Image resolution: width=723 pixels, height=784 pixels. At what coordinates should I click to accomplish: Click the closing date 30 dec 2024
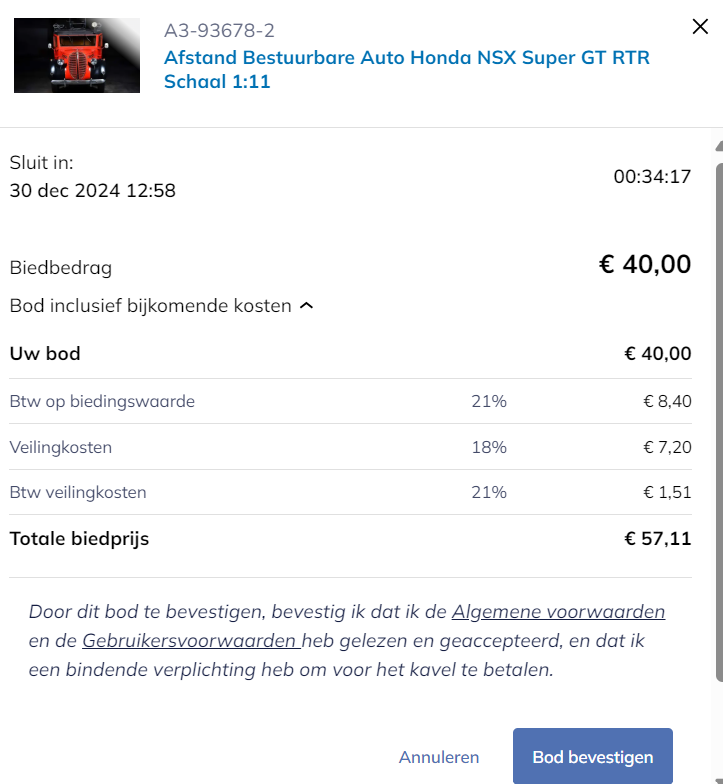click(x=64, y=190)
